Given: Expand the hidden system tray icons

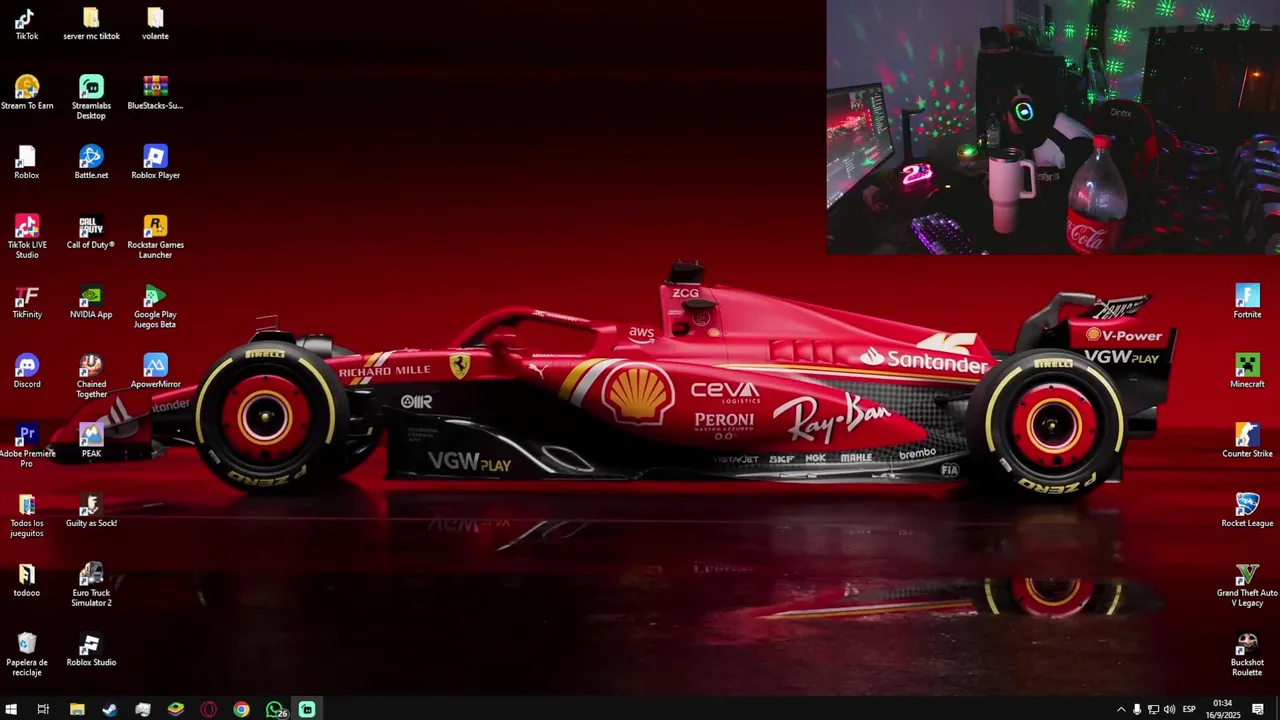Looking at the screenshot, I should (1121, 709).
